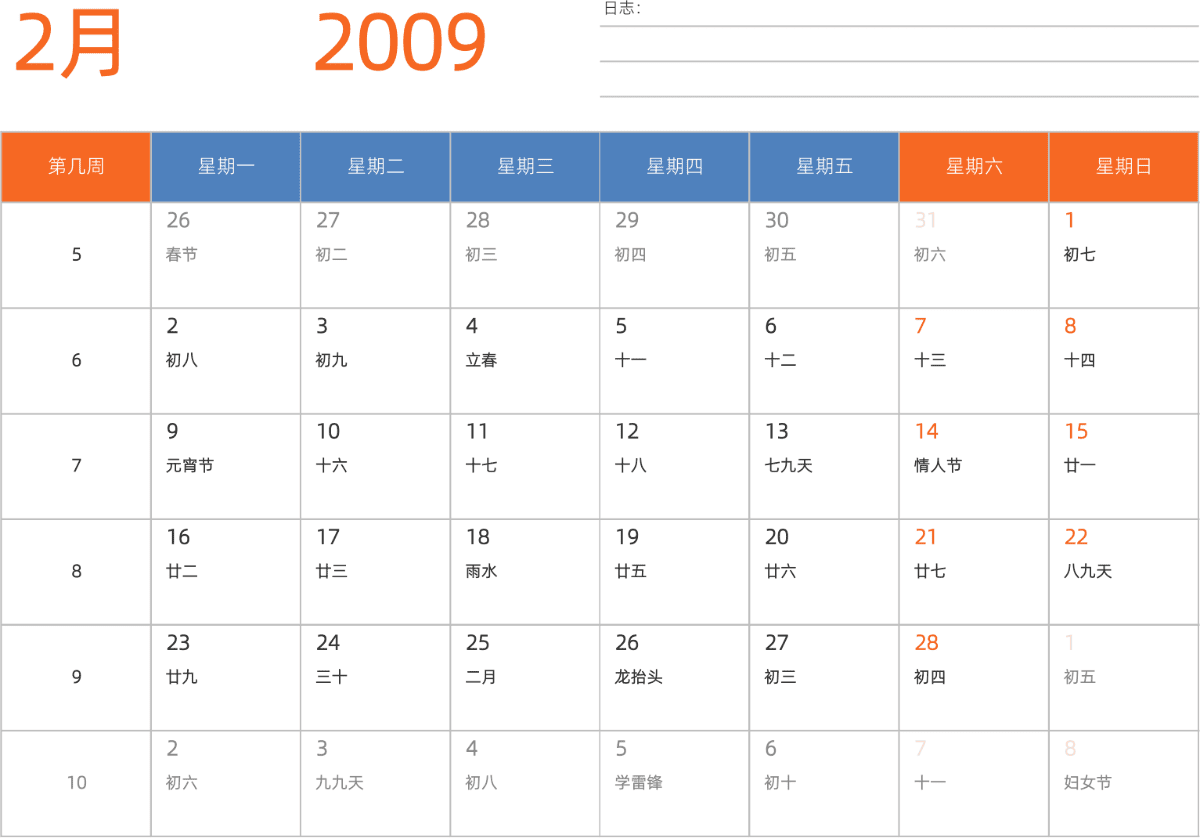
Task: Select February 26 labeled 龙抬头
Action: (x=674, y=678)
